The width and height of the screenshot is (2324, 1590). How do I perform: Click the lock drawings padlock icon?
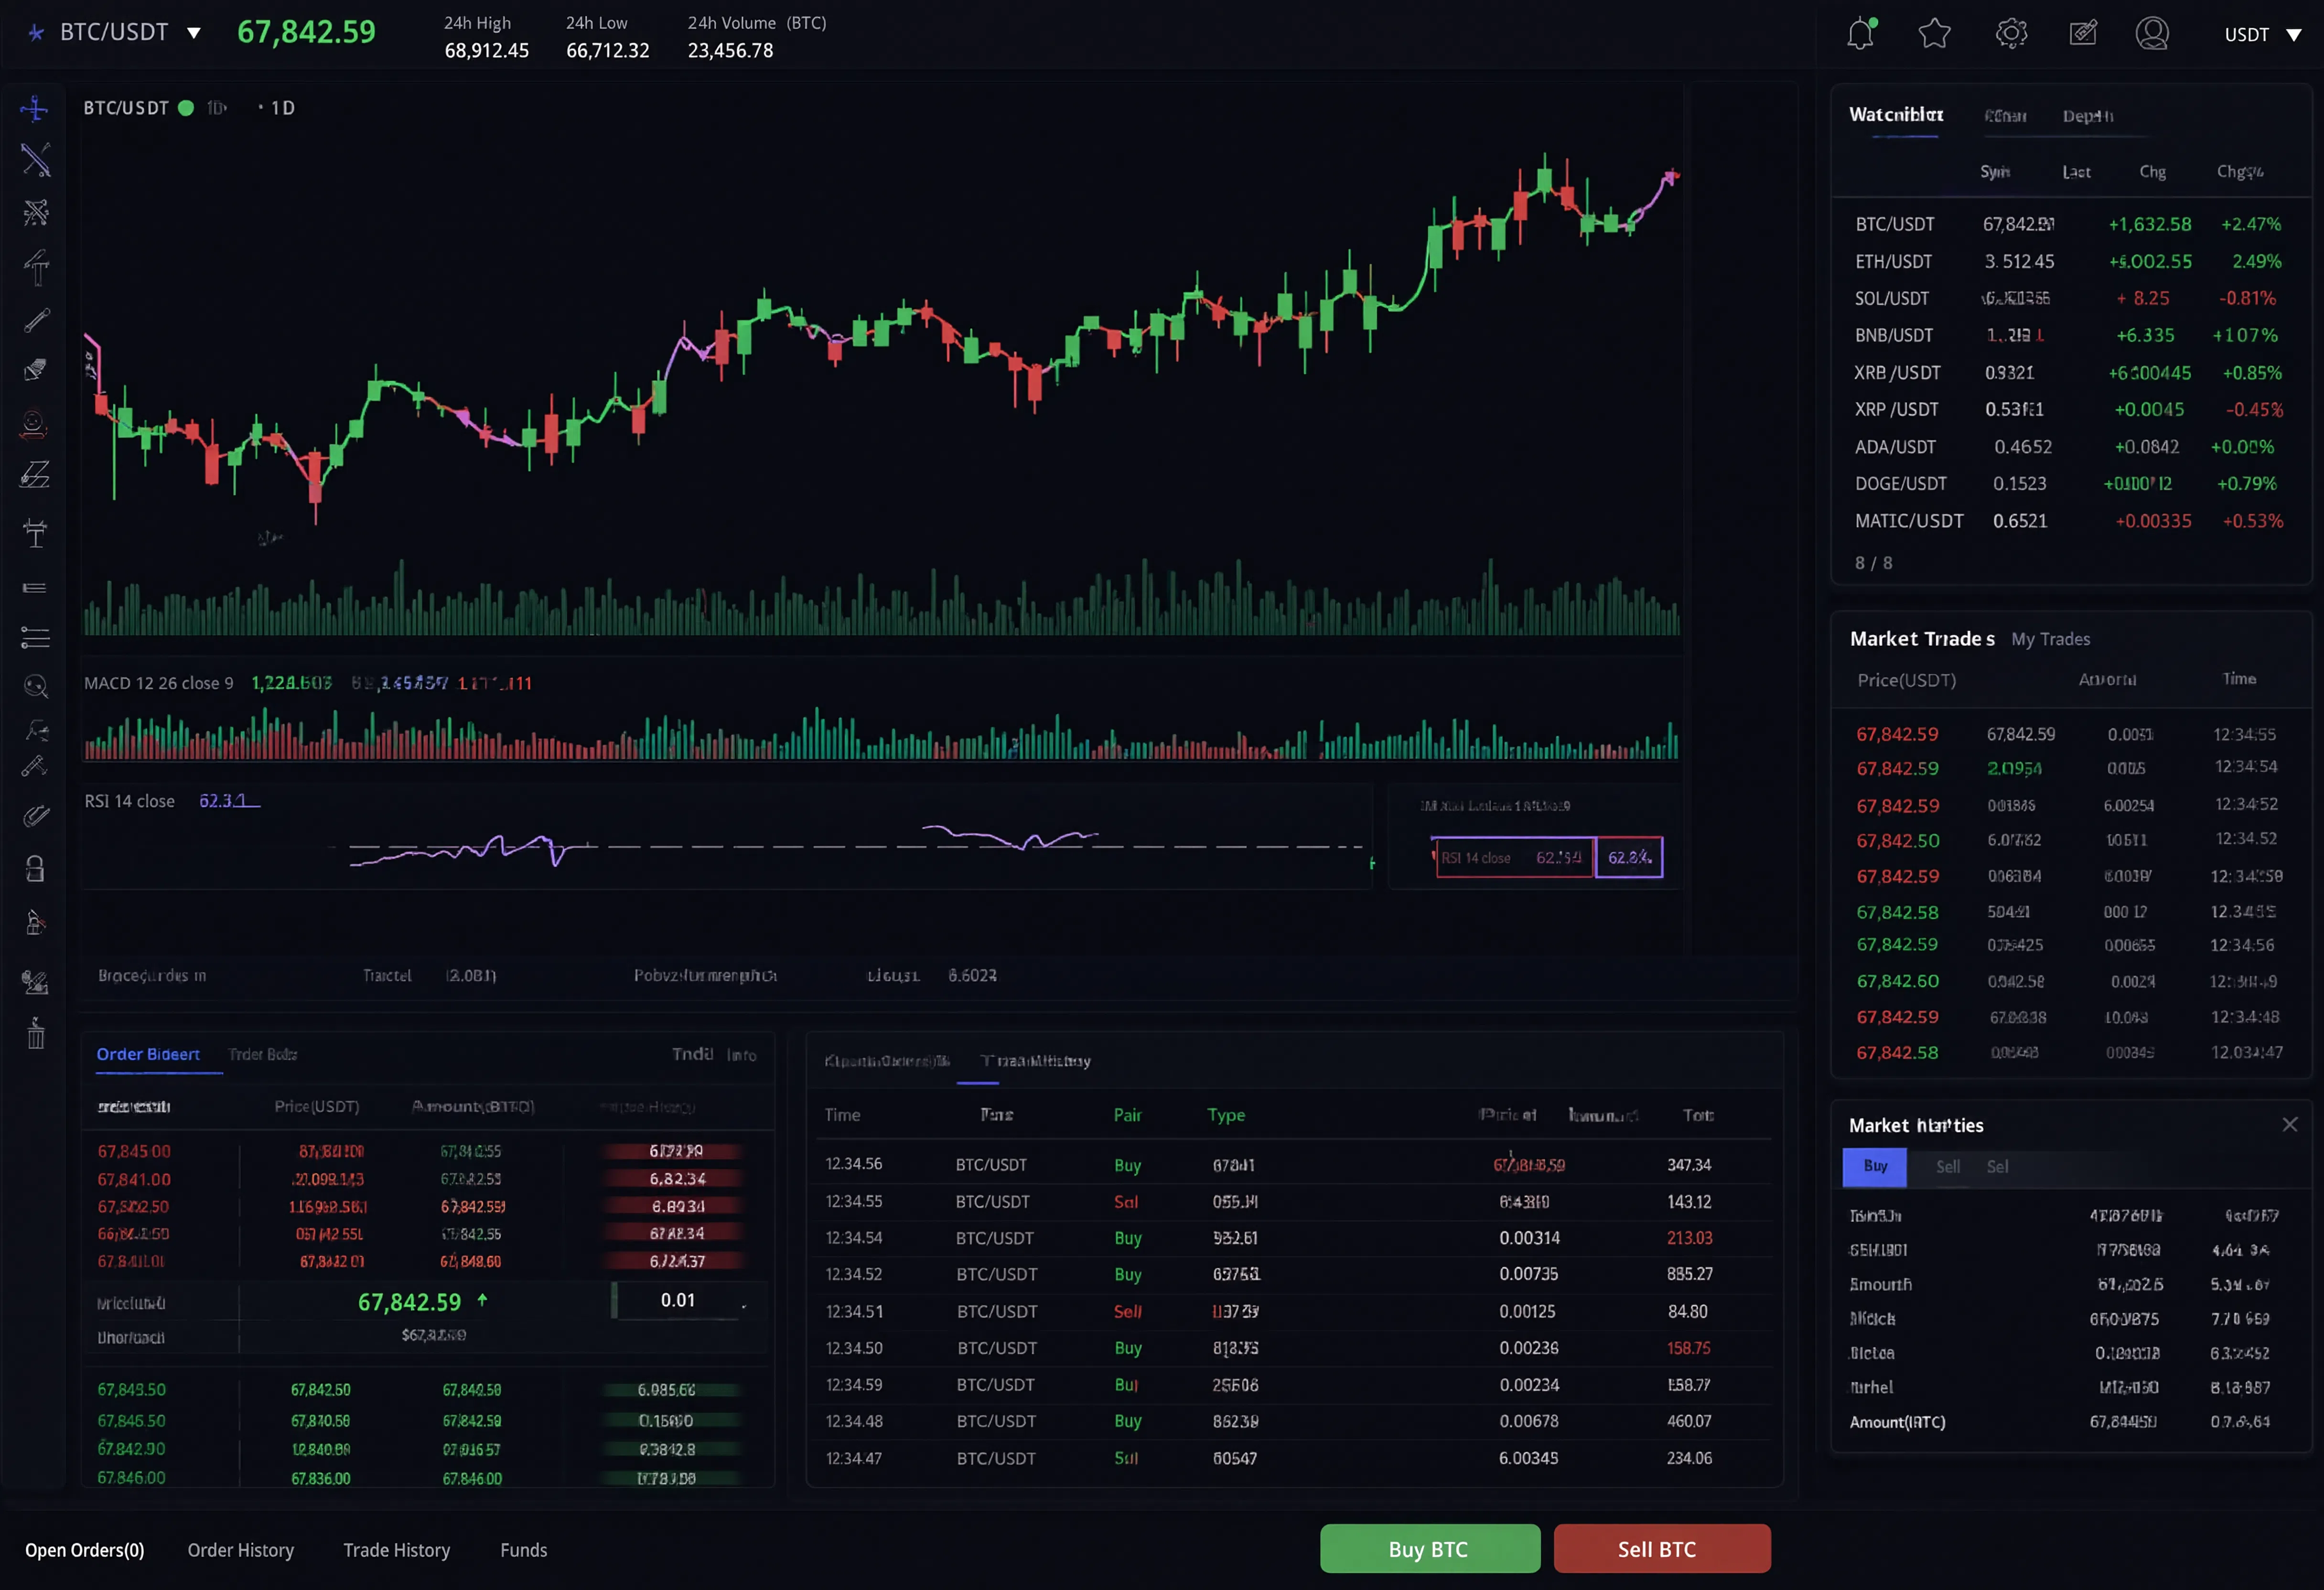pos(35,868)
